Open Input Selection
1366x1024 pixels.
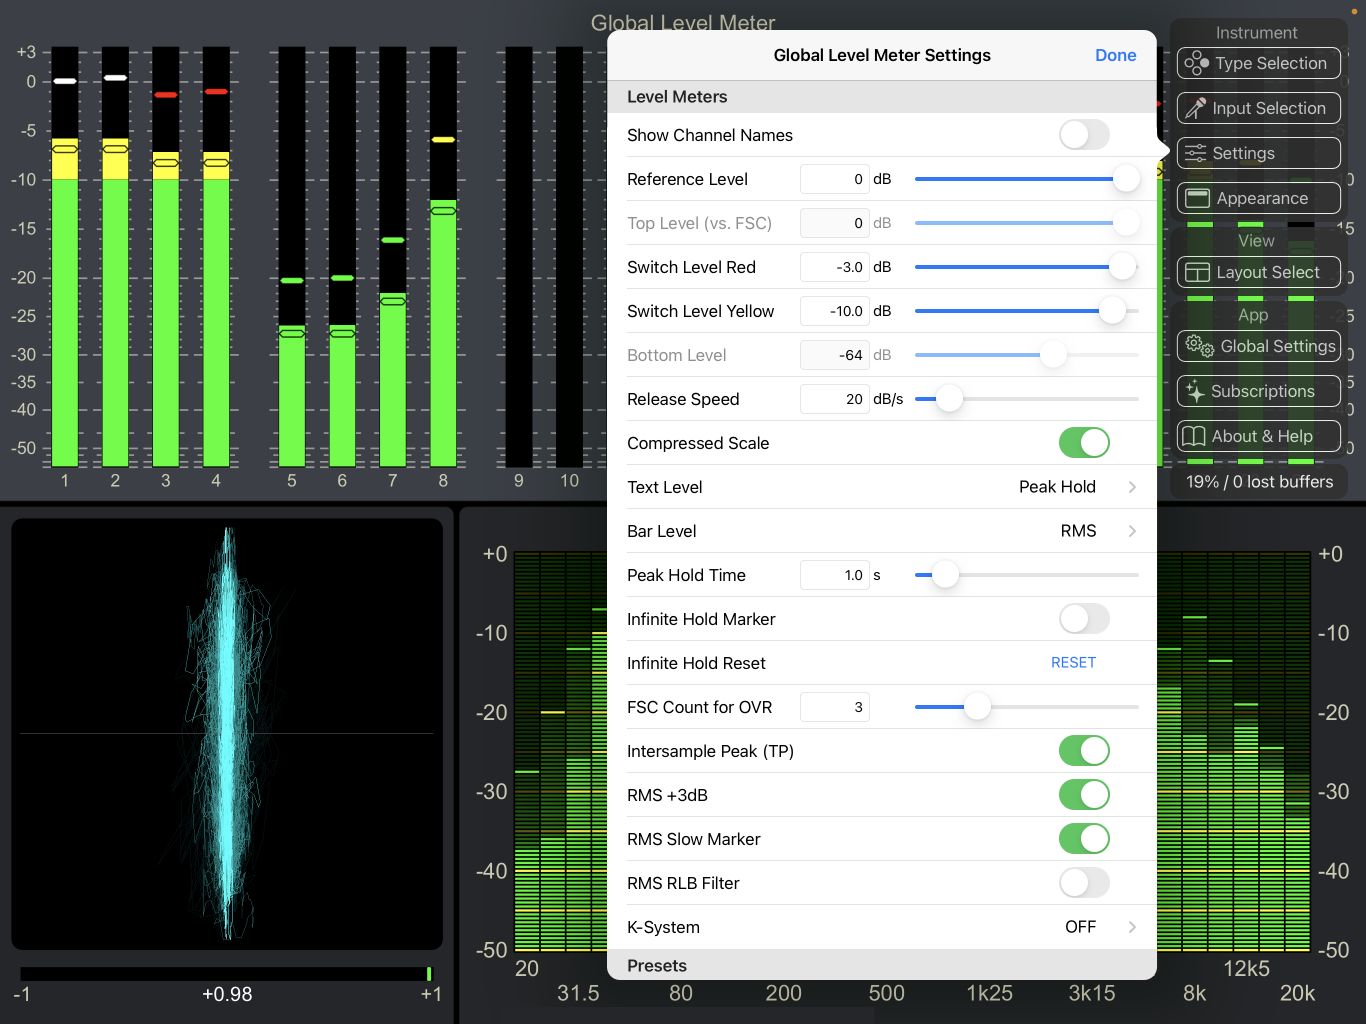point(1258,108)
